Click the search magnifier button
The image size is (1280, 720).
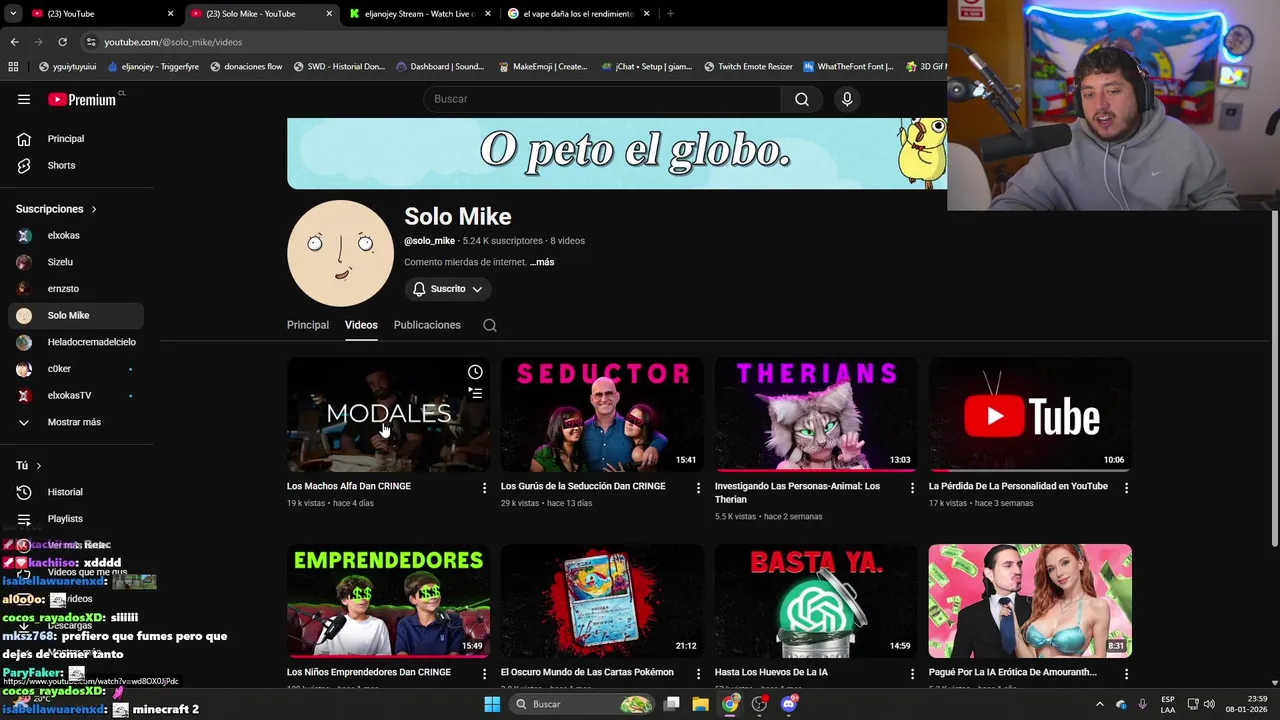802,99
